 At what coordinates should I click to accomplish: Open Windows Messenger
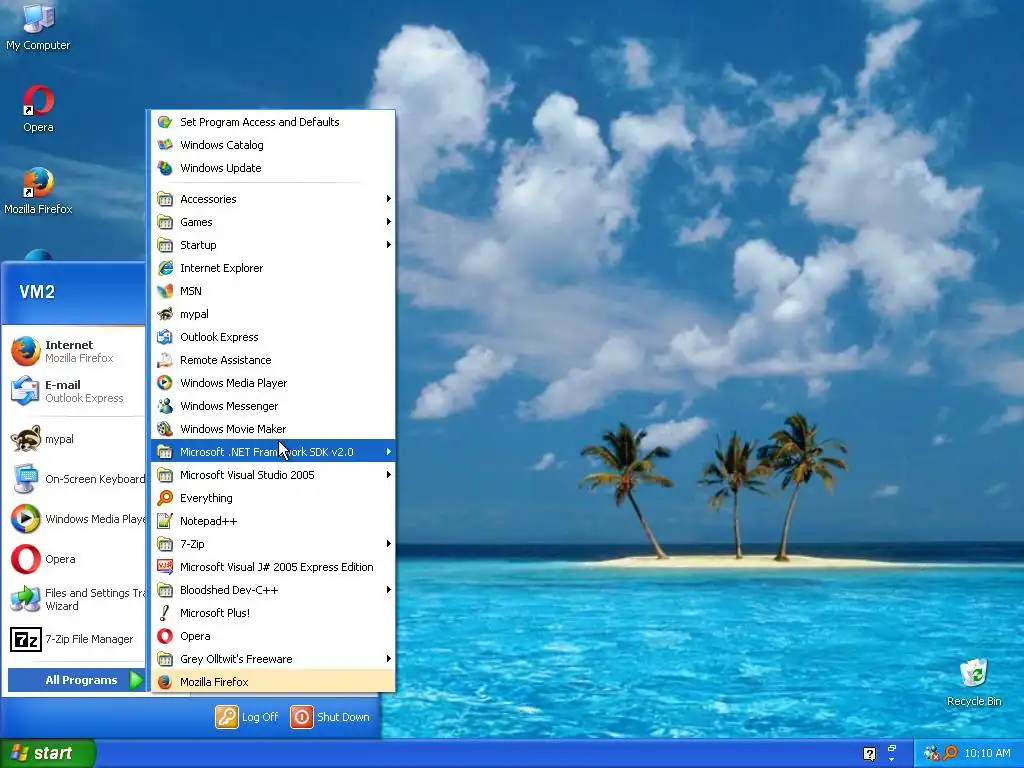(x=273, y=406)
